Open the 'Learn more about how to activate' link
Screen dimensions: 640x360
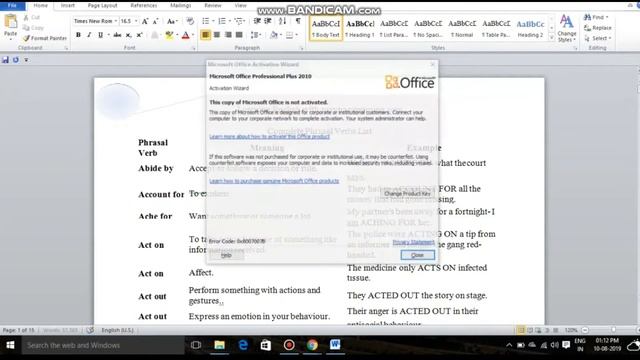[x=269, y=136]
